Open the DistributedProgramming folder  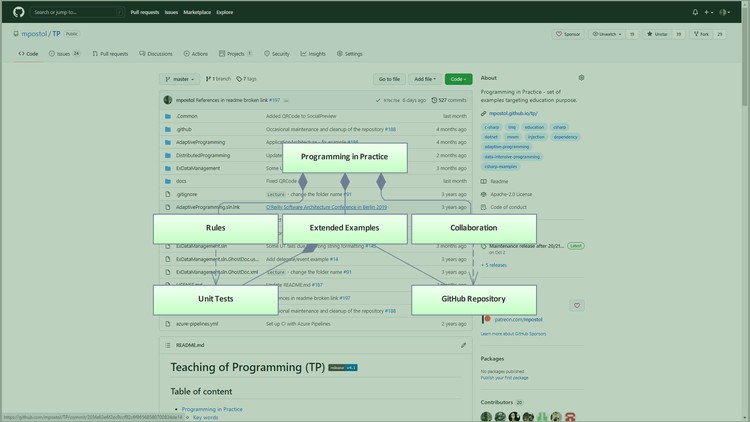click(203, 155)
